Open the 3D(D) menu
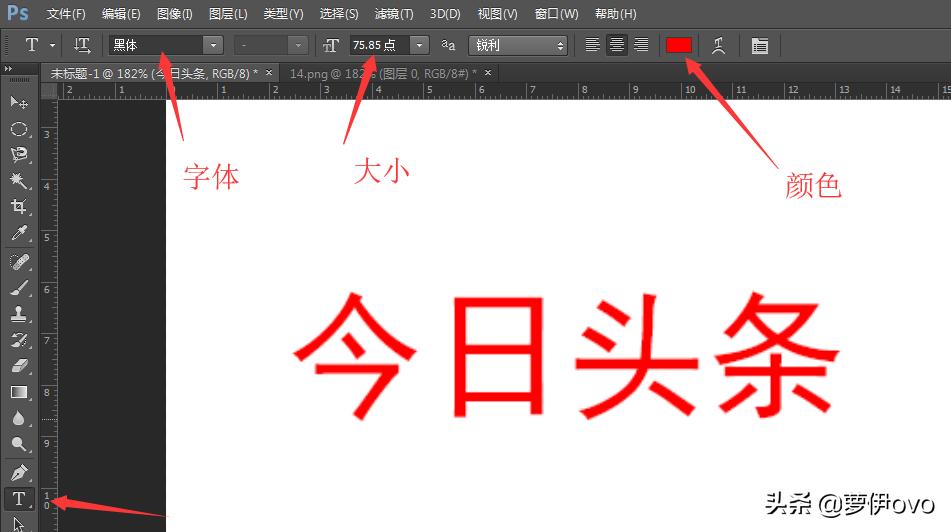Screen dimensions: 951x532 tap(445, 13)
